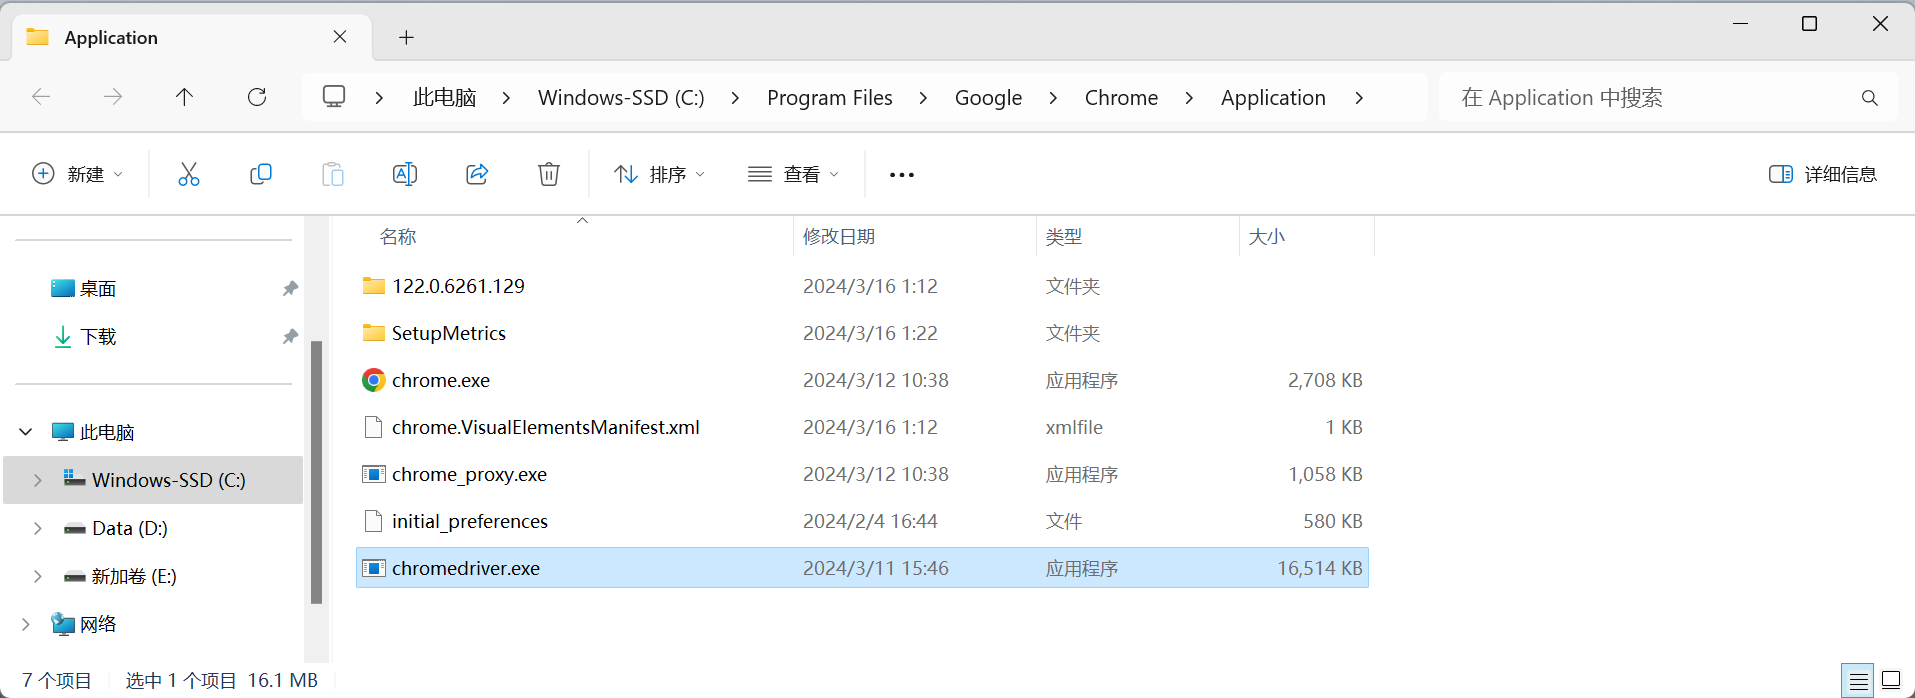
Task: Click Google in the breadcrumb path
Action: 988,98
